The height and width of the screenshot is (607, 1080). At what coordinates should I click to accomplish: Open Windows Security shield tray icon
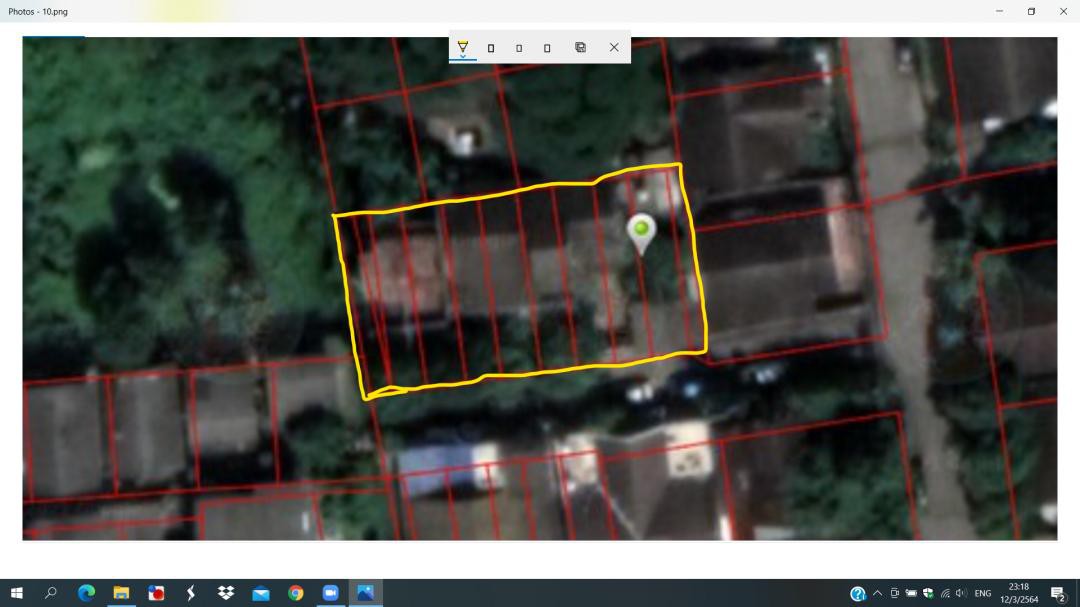click(x=928, y=593)
